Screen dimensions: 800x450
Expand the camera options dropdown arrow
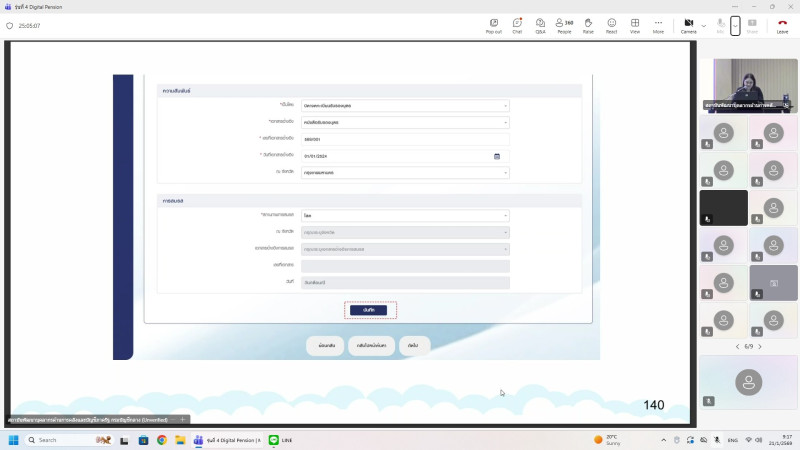(x=704, y=25)
